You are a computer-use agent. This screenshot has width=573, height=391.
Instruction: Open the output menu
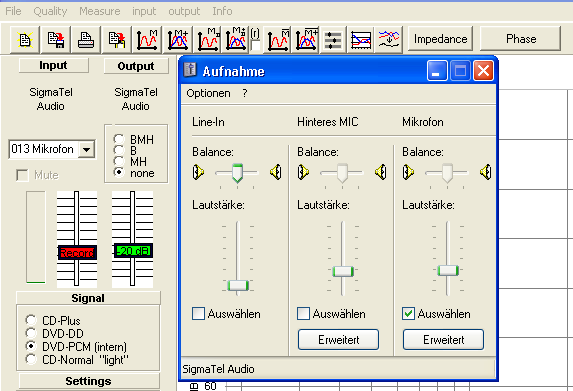(x=184, y=11)
